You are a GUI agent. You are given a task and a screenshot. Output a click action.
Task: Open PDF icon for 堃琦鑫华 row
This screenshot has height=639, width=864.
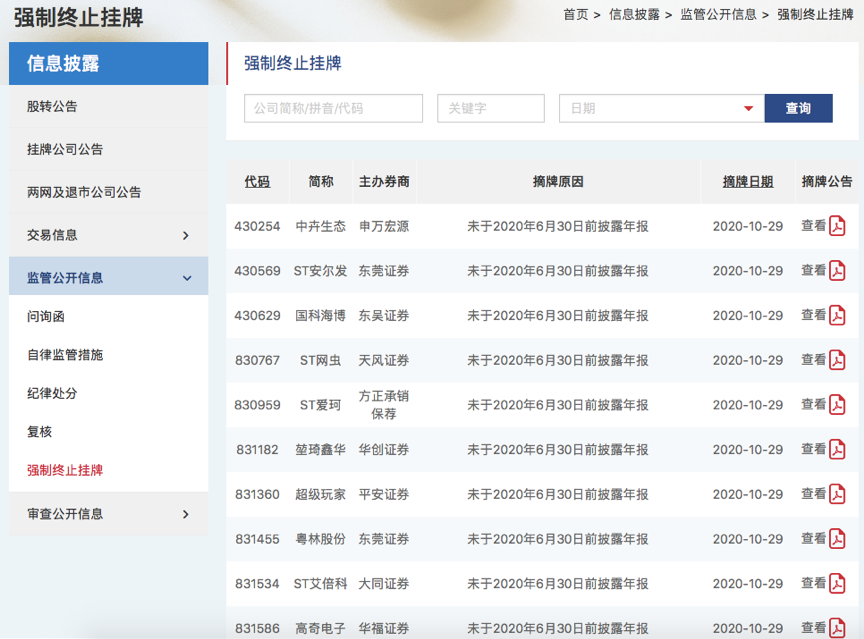point(837,450)
